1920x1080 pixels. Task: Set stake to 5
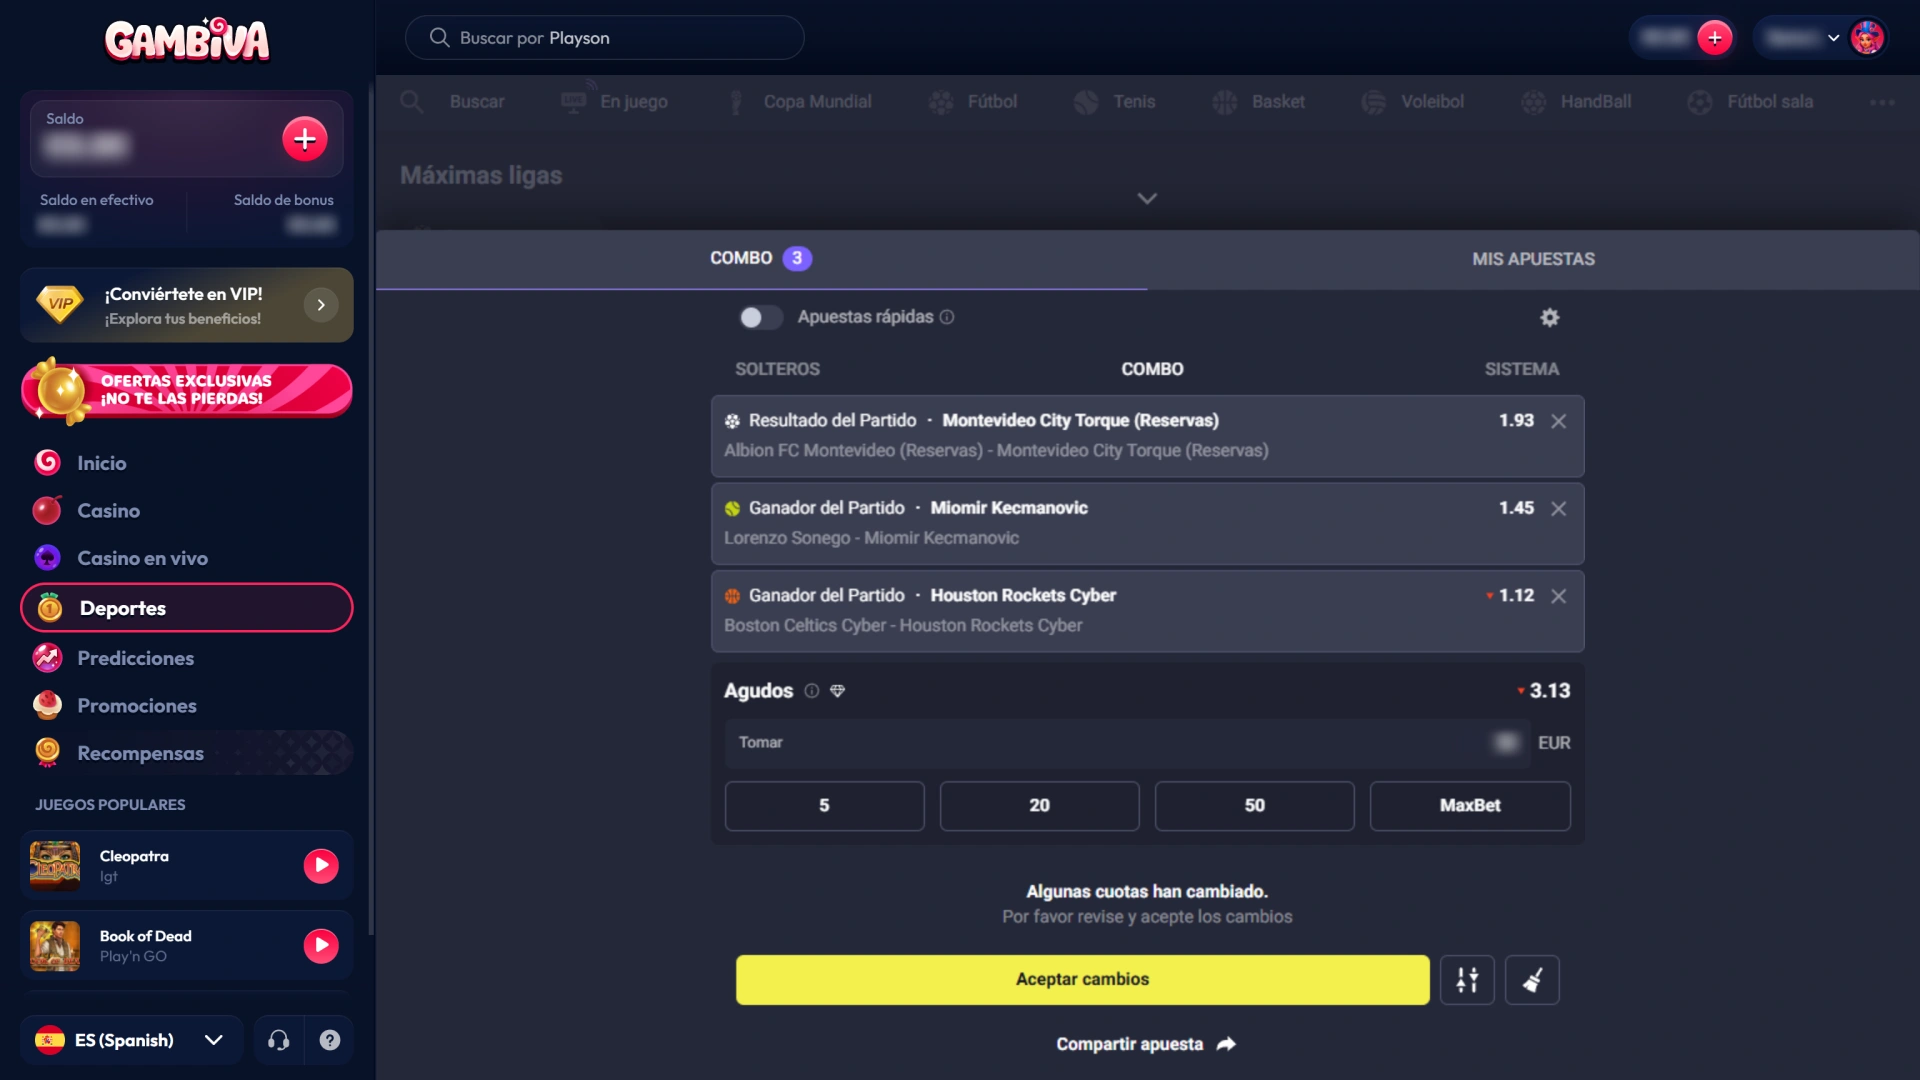point(824,806)
